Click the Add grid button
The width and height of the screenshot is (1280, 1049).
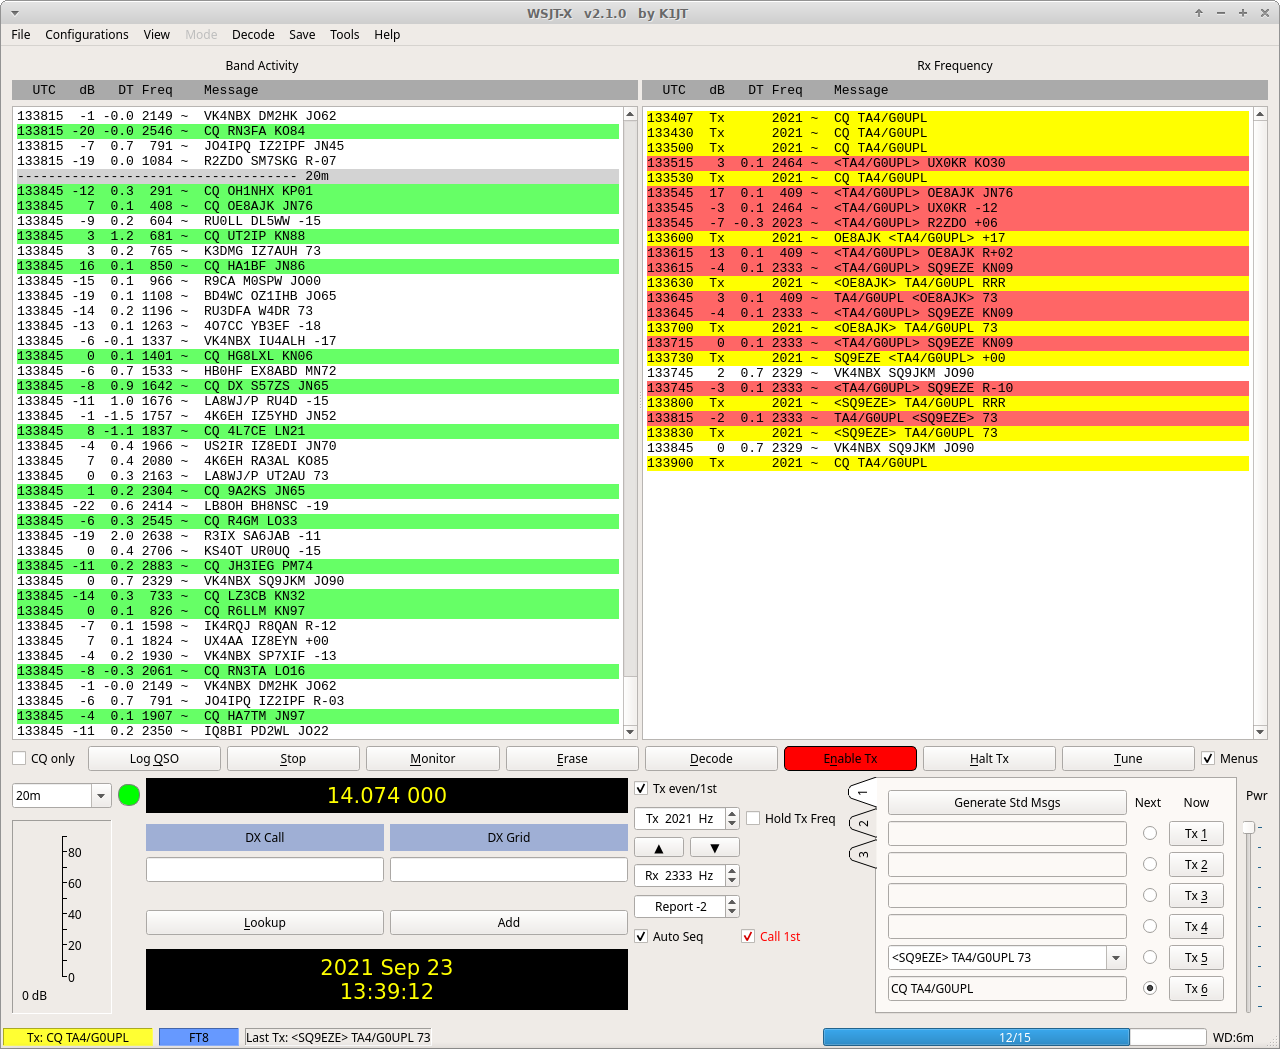click(x=509, y=922)
